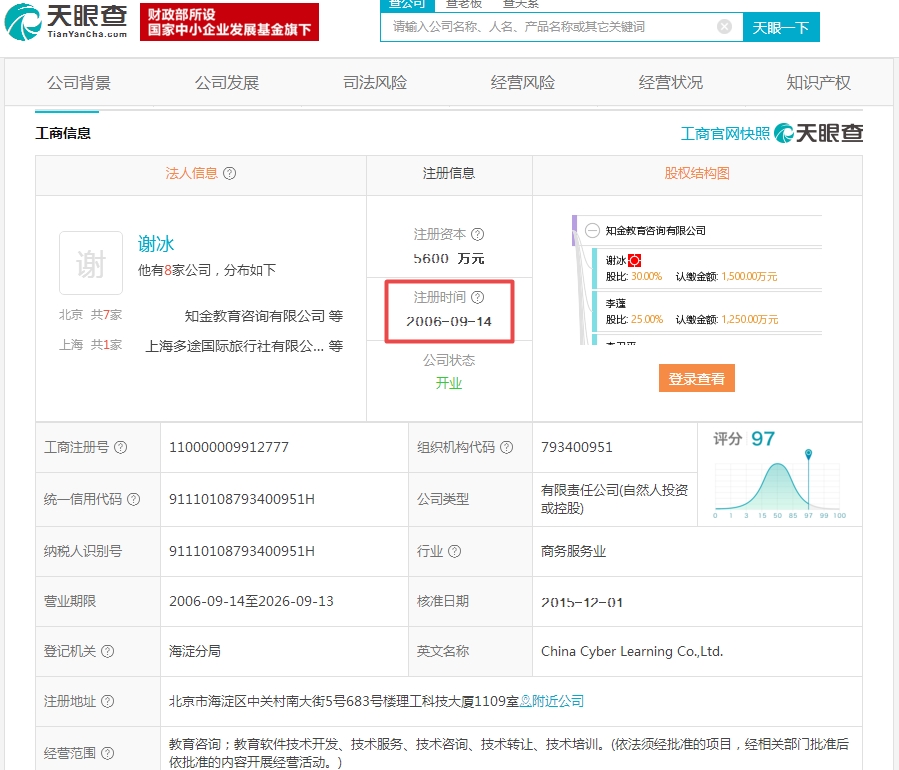Click shareholder 李瑾 in the equity structure
899x770 pixels.
coord(616,303)
